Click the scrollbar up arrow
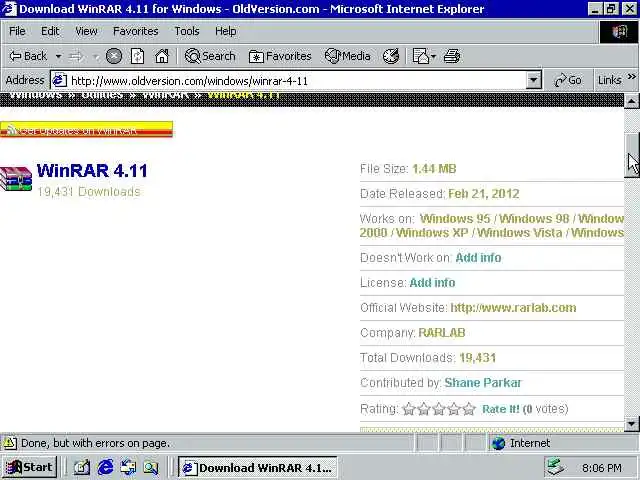 (631, 101)
